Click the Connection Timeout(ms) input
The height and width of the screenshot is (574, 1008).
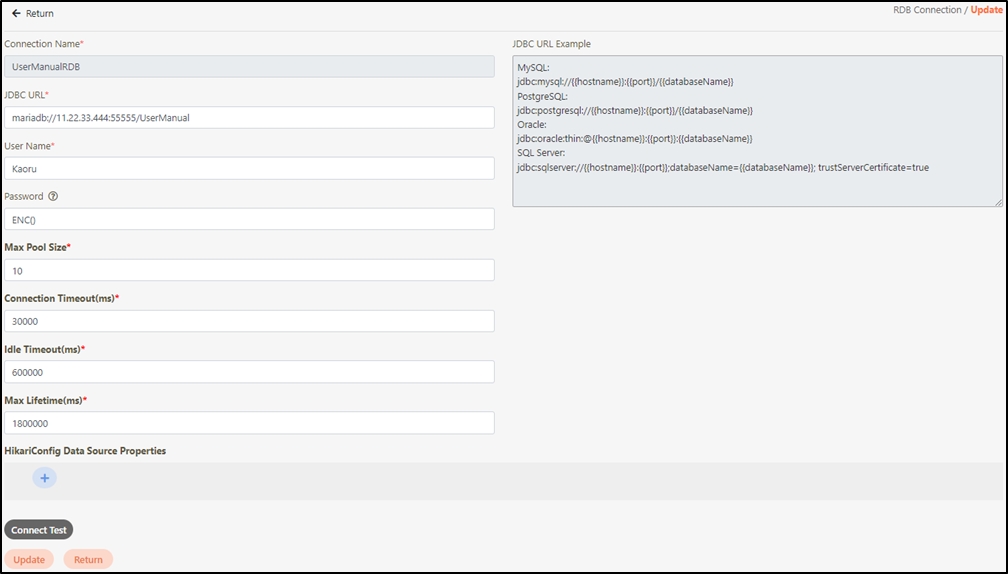249,321
